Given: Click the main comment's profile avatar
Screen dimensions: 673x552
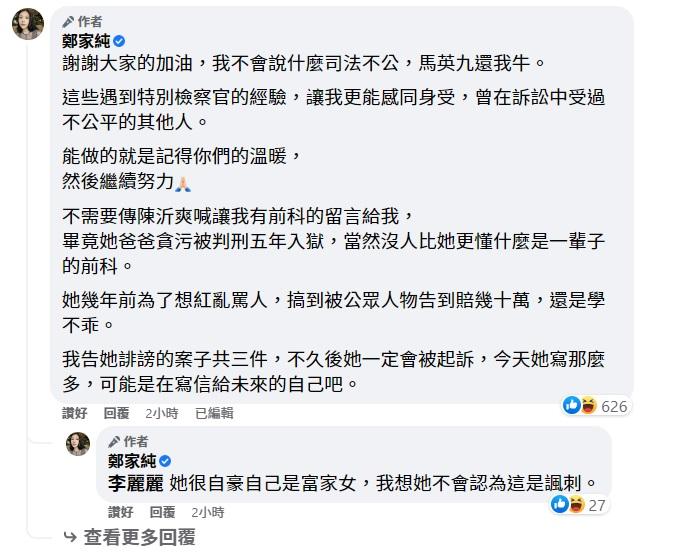Looking at the screenshot, I should (x=28, y=25).
